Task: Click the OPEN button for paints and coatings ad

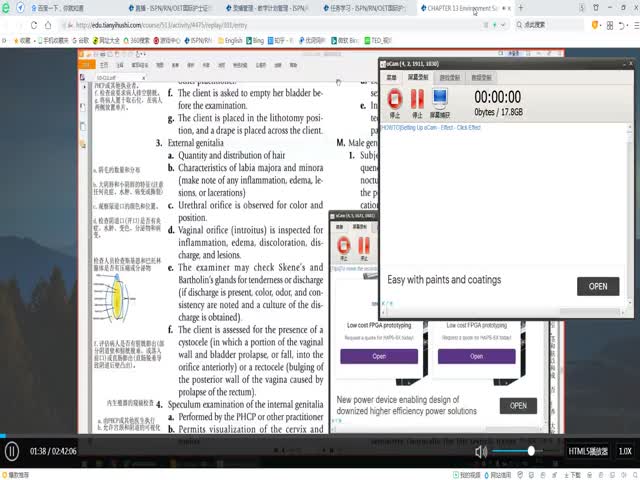Action: (x=597, y=286)
